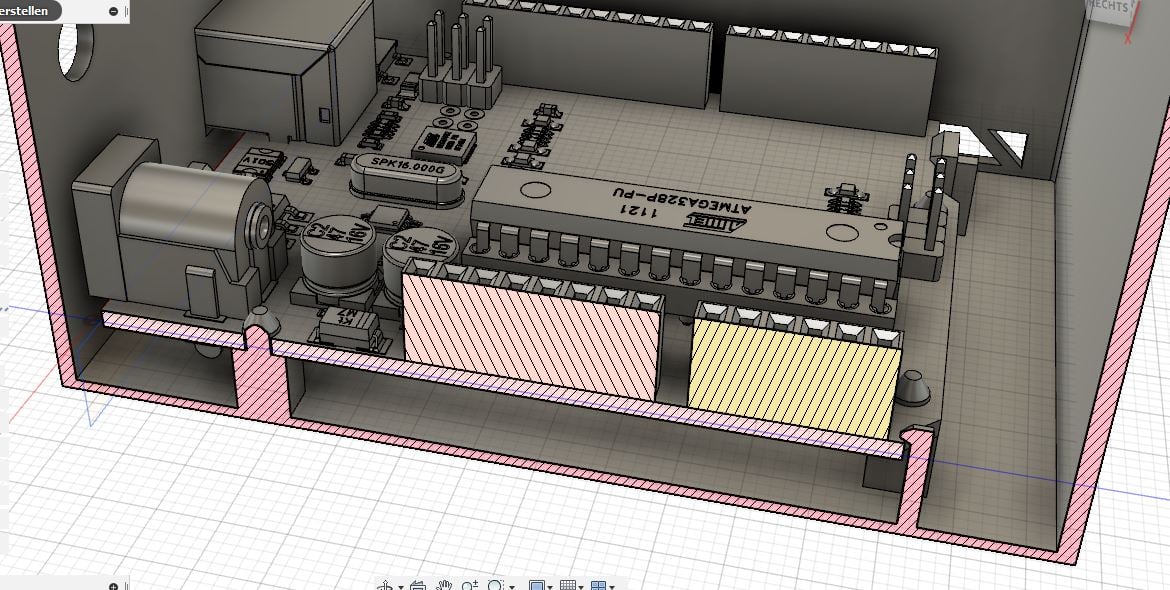Activate the Look At tool
Viewport: 1170px width, 590px height.
point(418,586)
